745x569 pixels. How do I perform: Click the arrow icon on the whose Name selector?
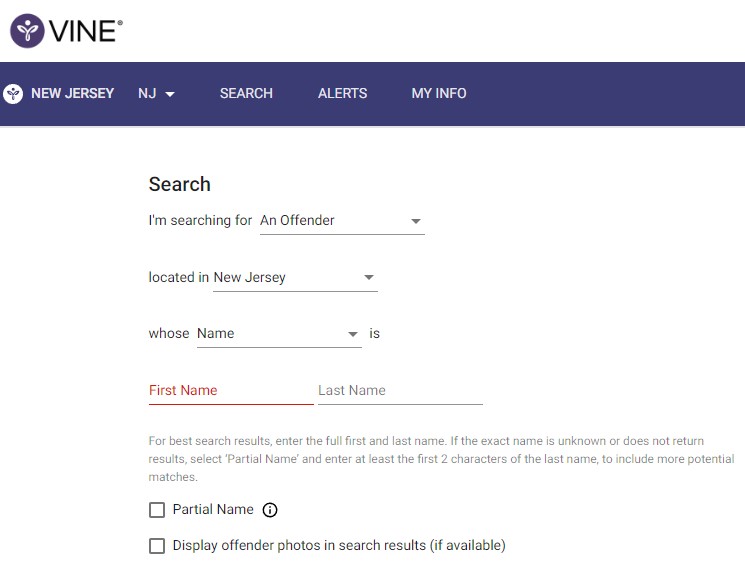tap(352, 334)
